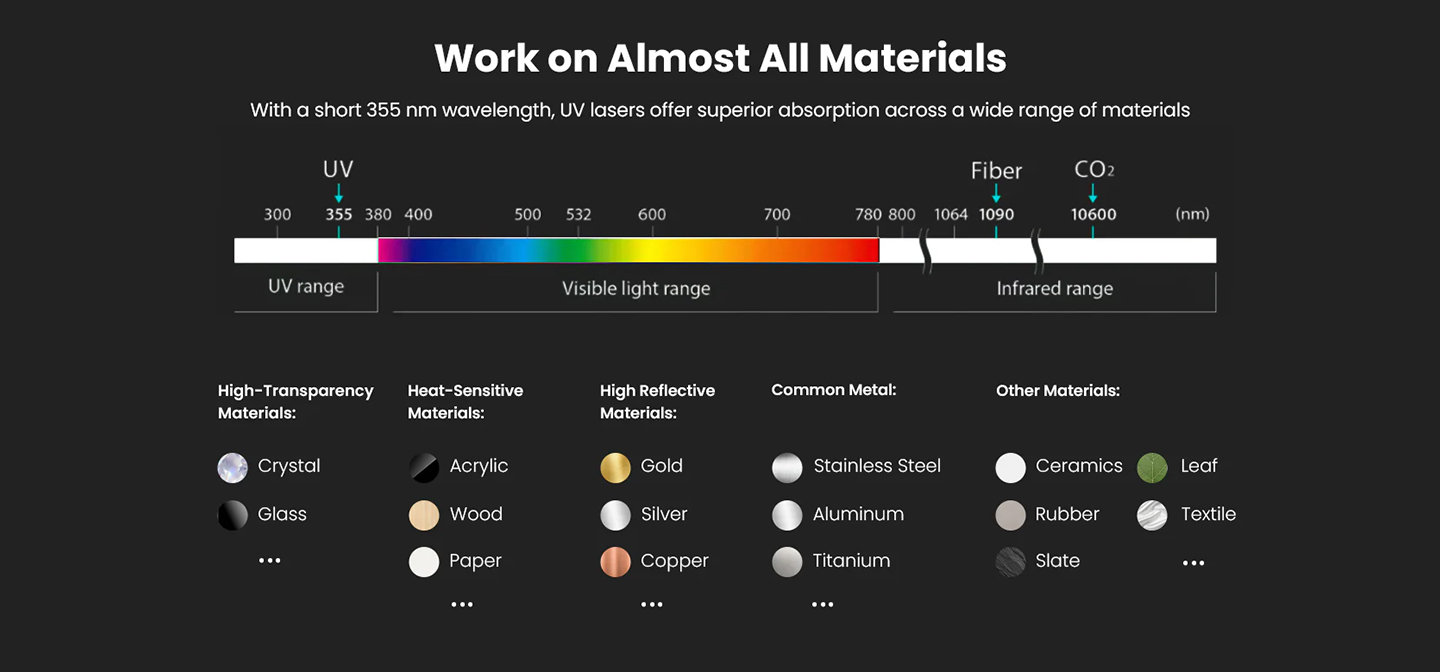Click the UV 355 wavelength marker
The height and width of the screenshot is (672, 1440).
pyautogui.click(x=339, y=214)
